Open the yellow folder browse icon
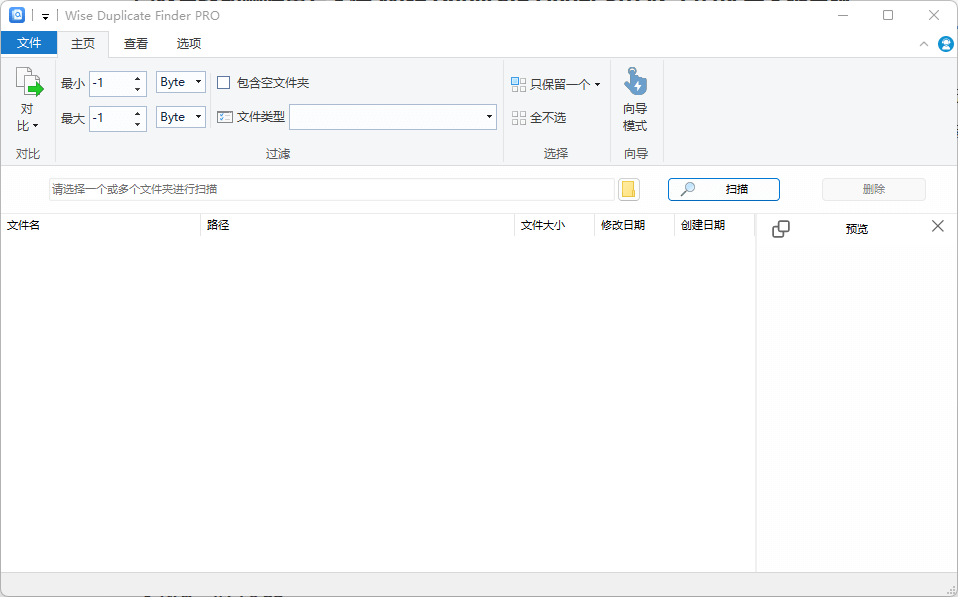The height and width of the screenshot is (597, 958). pos(629,189)
